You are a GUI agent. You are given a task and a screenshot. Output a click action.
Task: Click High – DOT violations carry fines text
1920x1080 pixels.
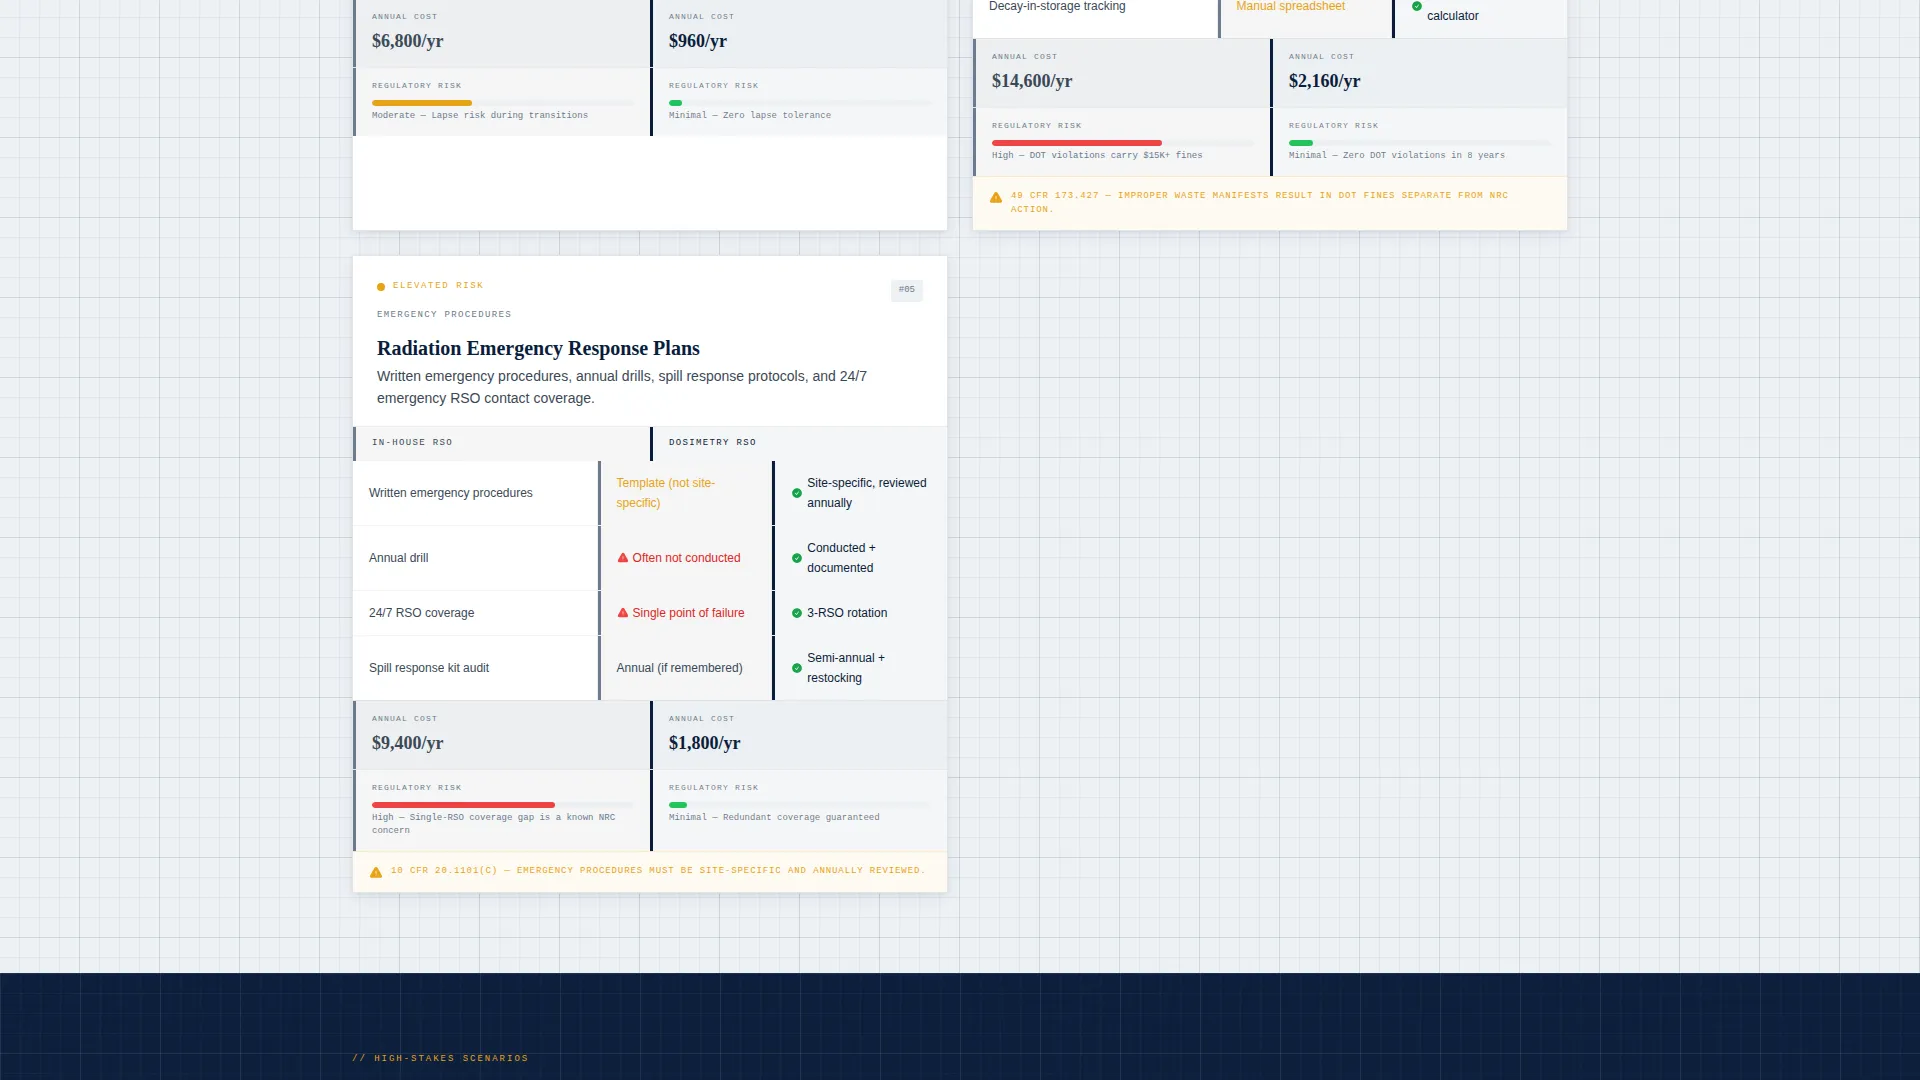point(1097,156)
